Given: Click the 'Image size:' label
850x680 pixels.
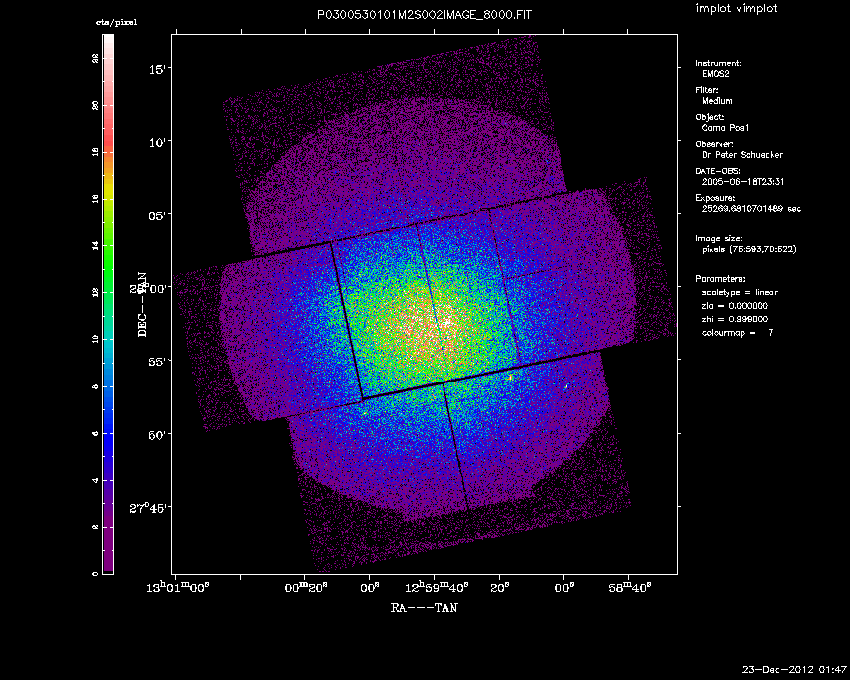Looking at the screenshot, I should [719, 239].
